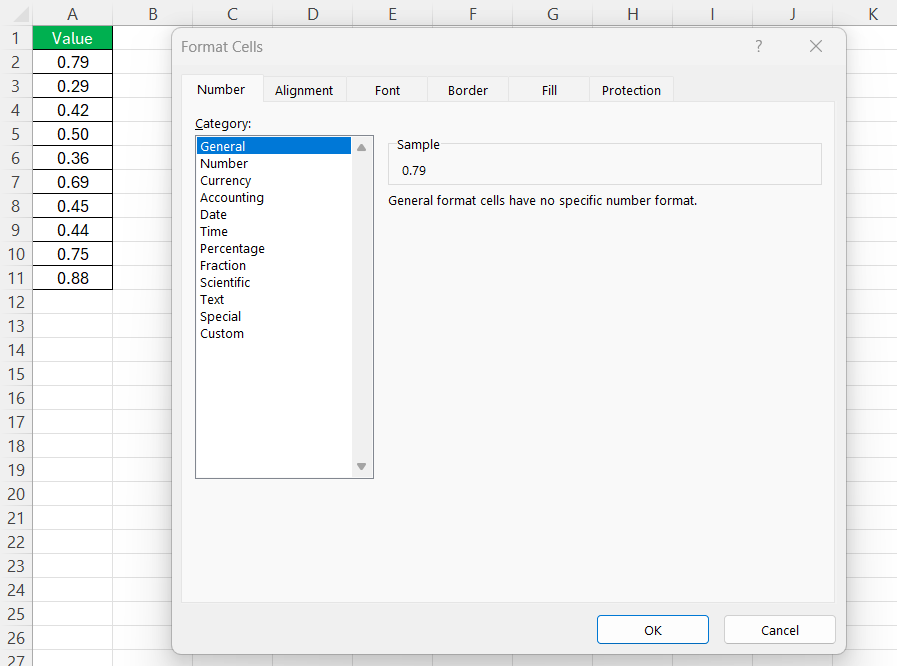This screenshot has height=666, width=897.
Task: Select cell containing 0.36
Action: [73, 158]
